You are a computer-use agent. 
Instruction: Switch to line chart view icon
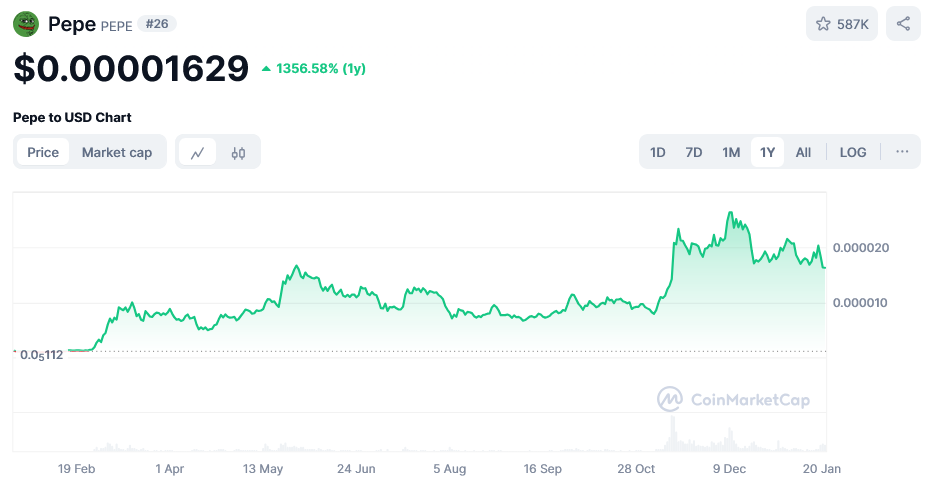pos(197,153)
